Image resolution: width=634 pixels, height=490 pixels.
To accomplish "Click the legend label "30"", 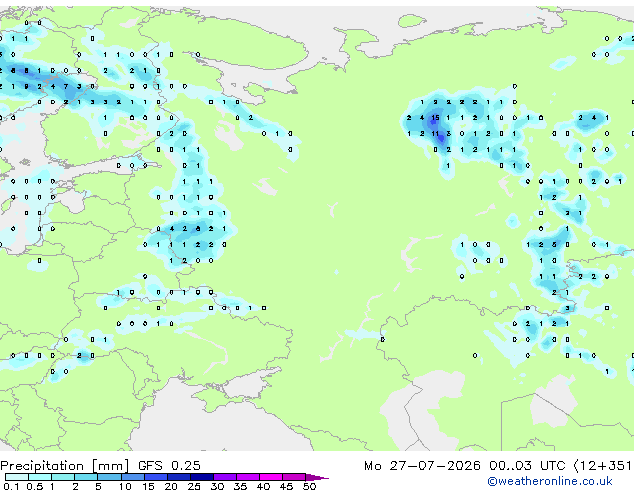I will tap(217, 486).
